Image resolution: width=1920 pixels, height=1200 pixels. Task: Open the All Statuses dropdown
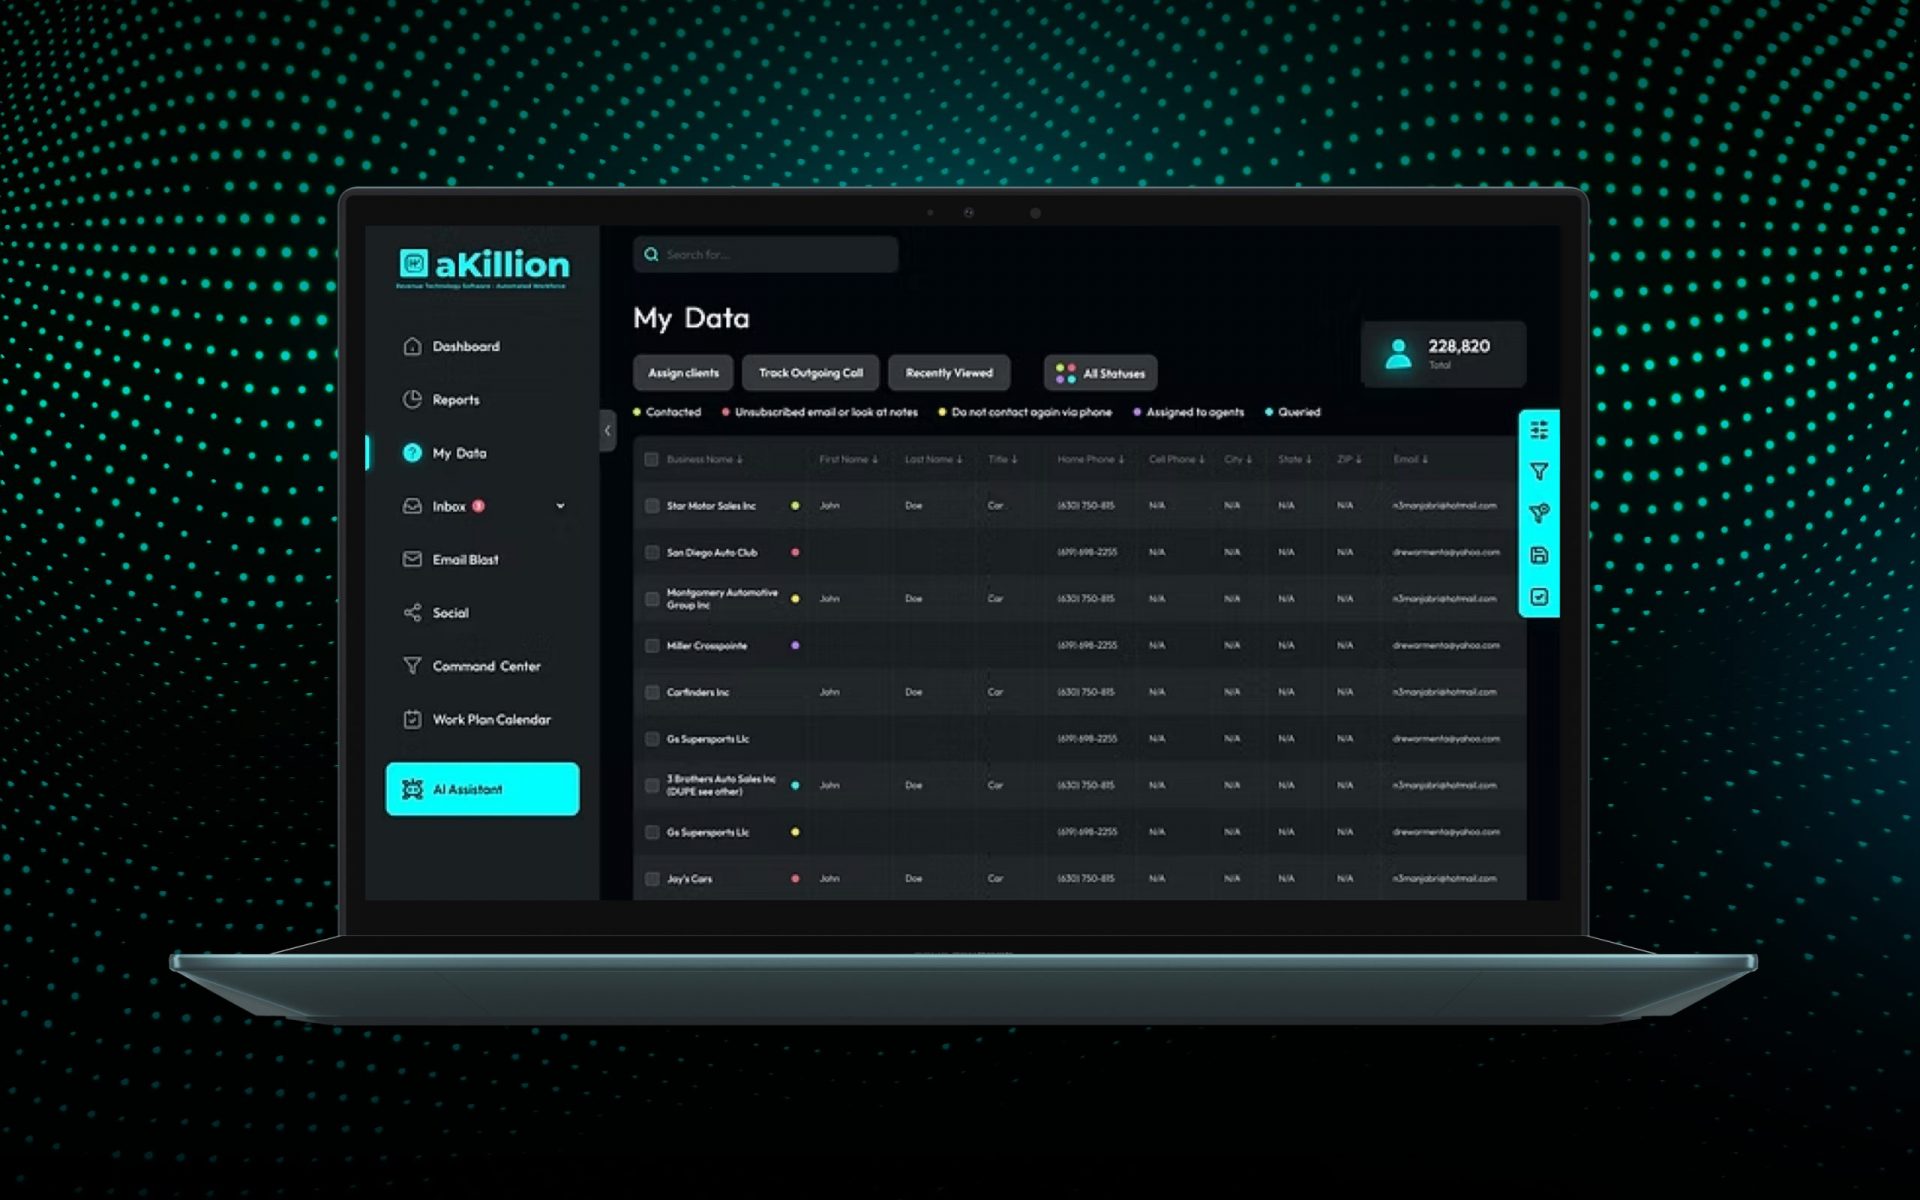click(x=1100, y=373)
